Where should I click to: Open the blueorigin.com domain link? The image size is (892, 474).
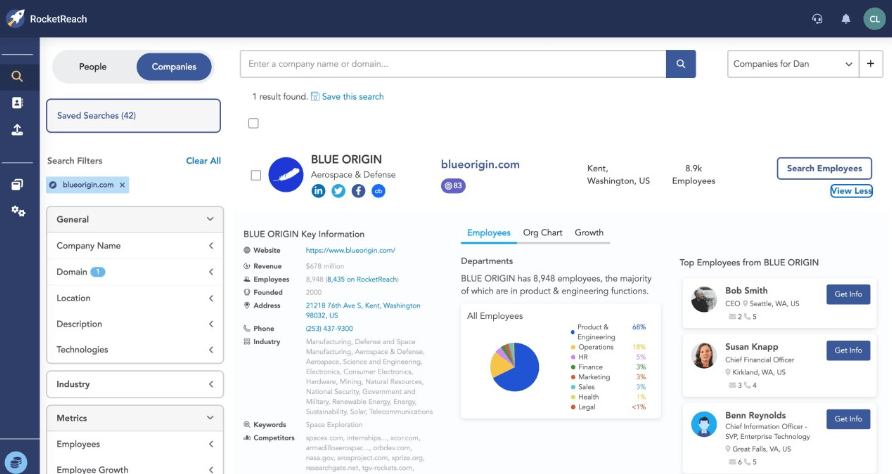(480, 164)
